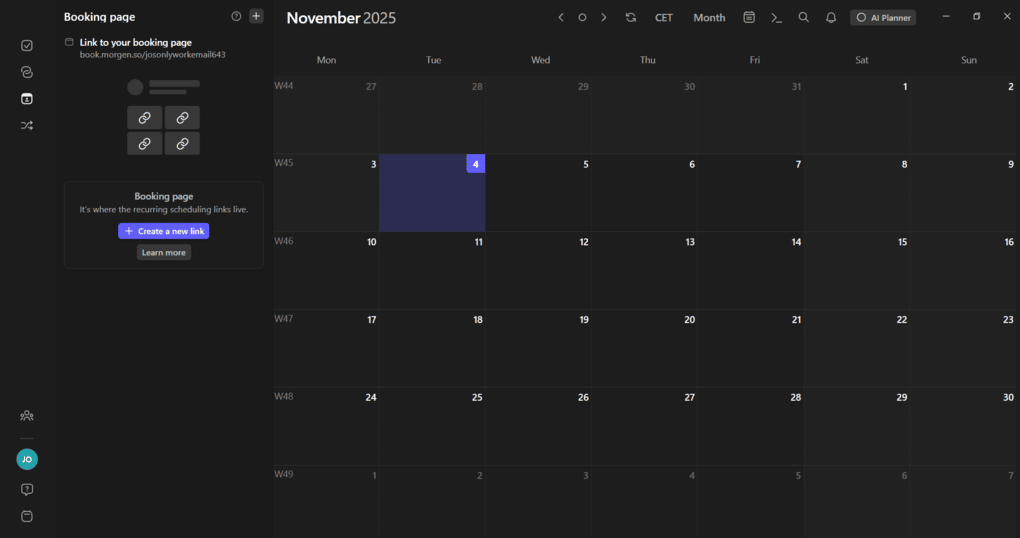
Task: Select the calendar view icon in sidebar
Action: pos(27,99)
